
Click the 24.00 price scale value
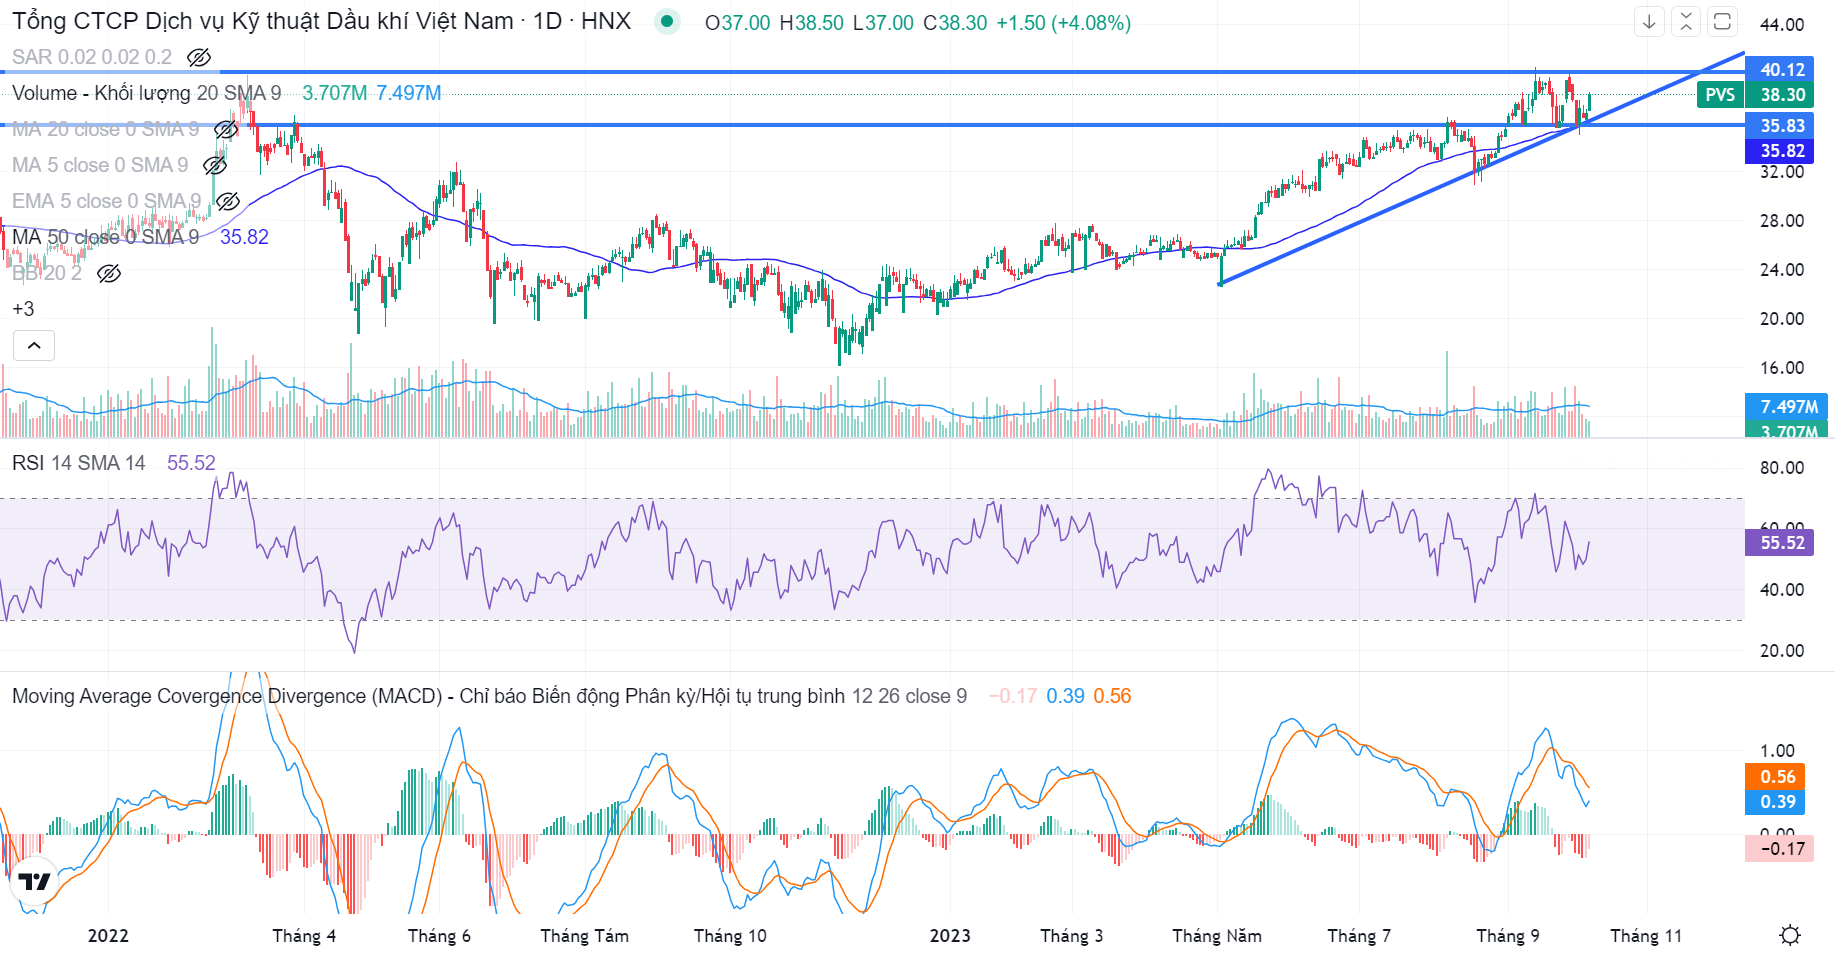[1782, 270]
